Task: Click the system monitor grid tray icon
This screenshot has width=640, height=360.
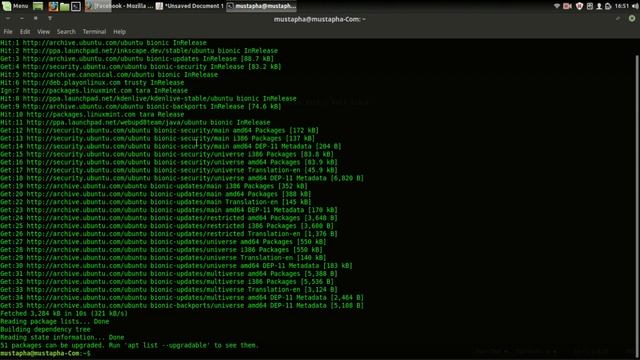Action: (x=590, y=6)
